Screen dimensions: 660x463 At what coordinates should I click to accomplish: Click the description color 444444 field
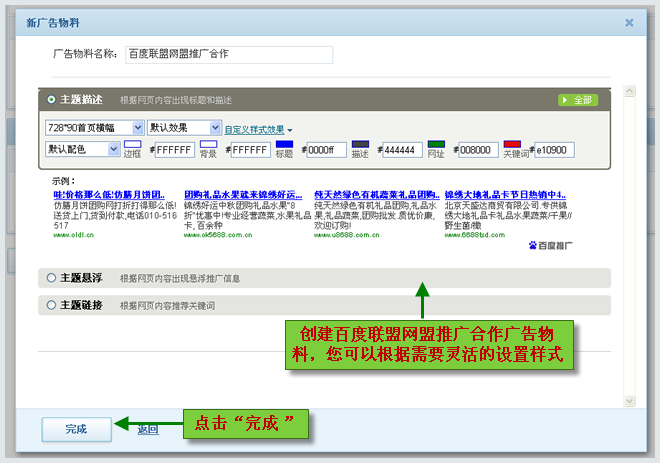point(402,150)
